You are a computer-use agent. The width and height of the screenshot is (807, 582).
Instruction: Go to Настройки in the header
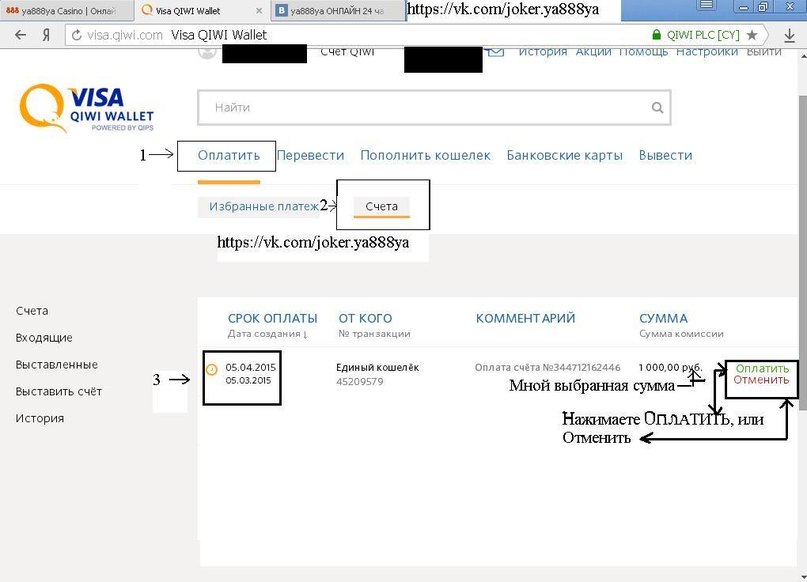click(707, 52)
